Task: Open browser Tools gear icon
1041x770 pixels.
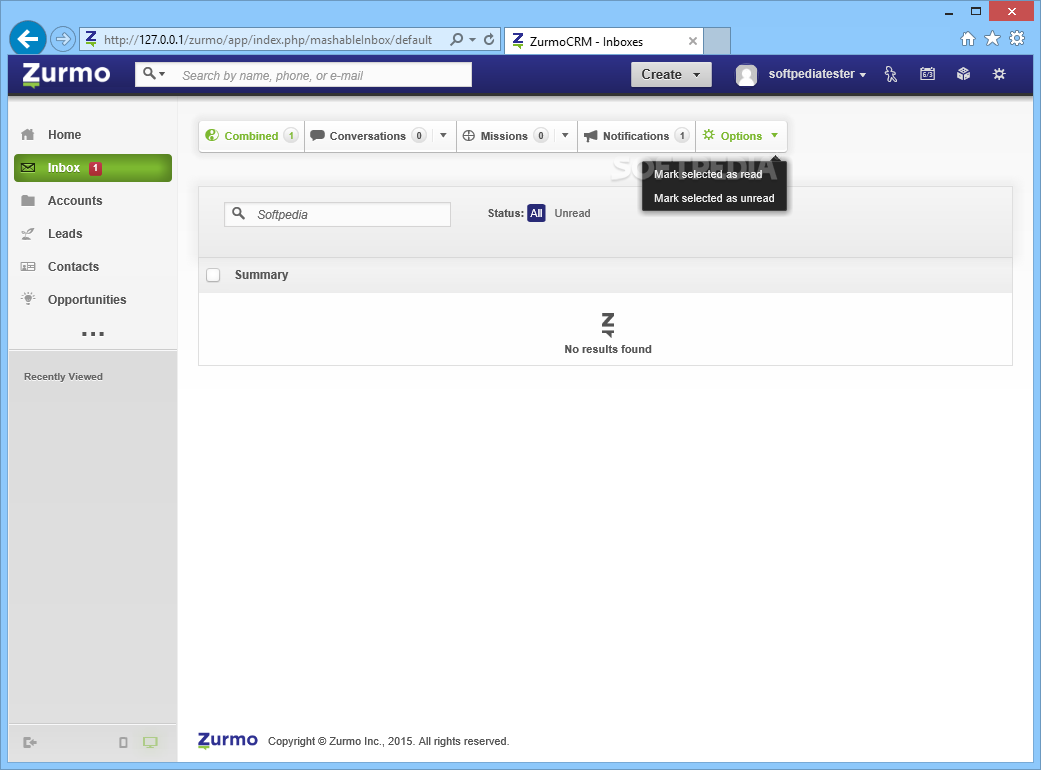Action: coord(1017,38)
